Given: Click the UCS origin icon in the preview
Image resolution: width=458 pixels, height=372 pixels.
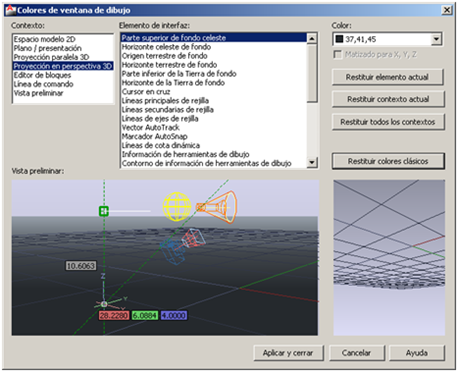Looking at the screenshot, I should pyautogui.click(x=104, y=304).
